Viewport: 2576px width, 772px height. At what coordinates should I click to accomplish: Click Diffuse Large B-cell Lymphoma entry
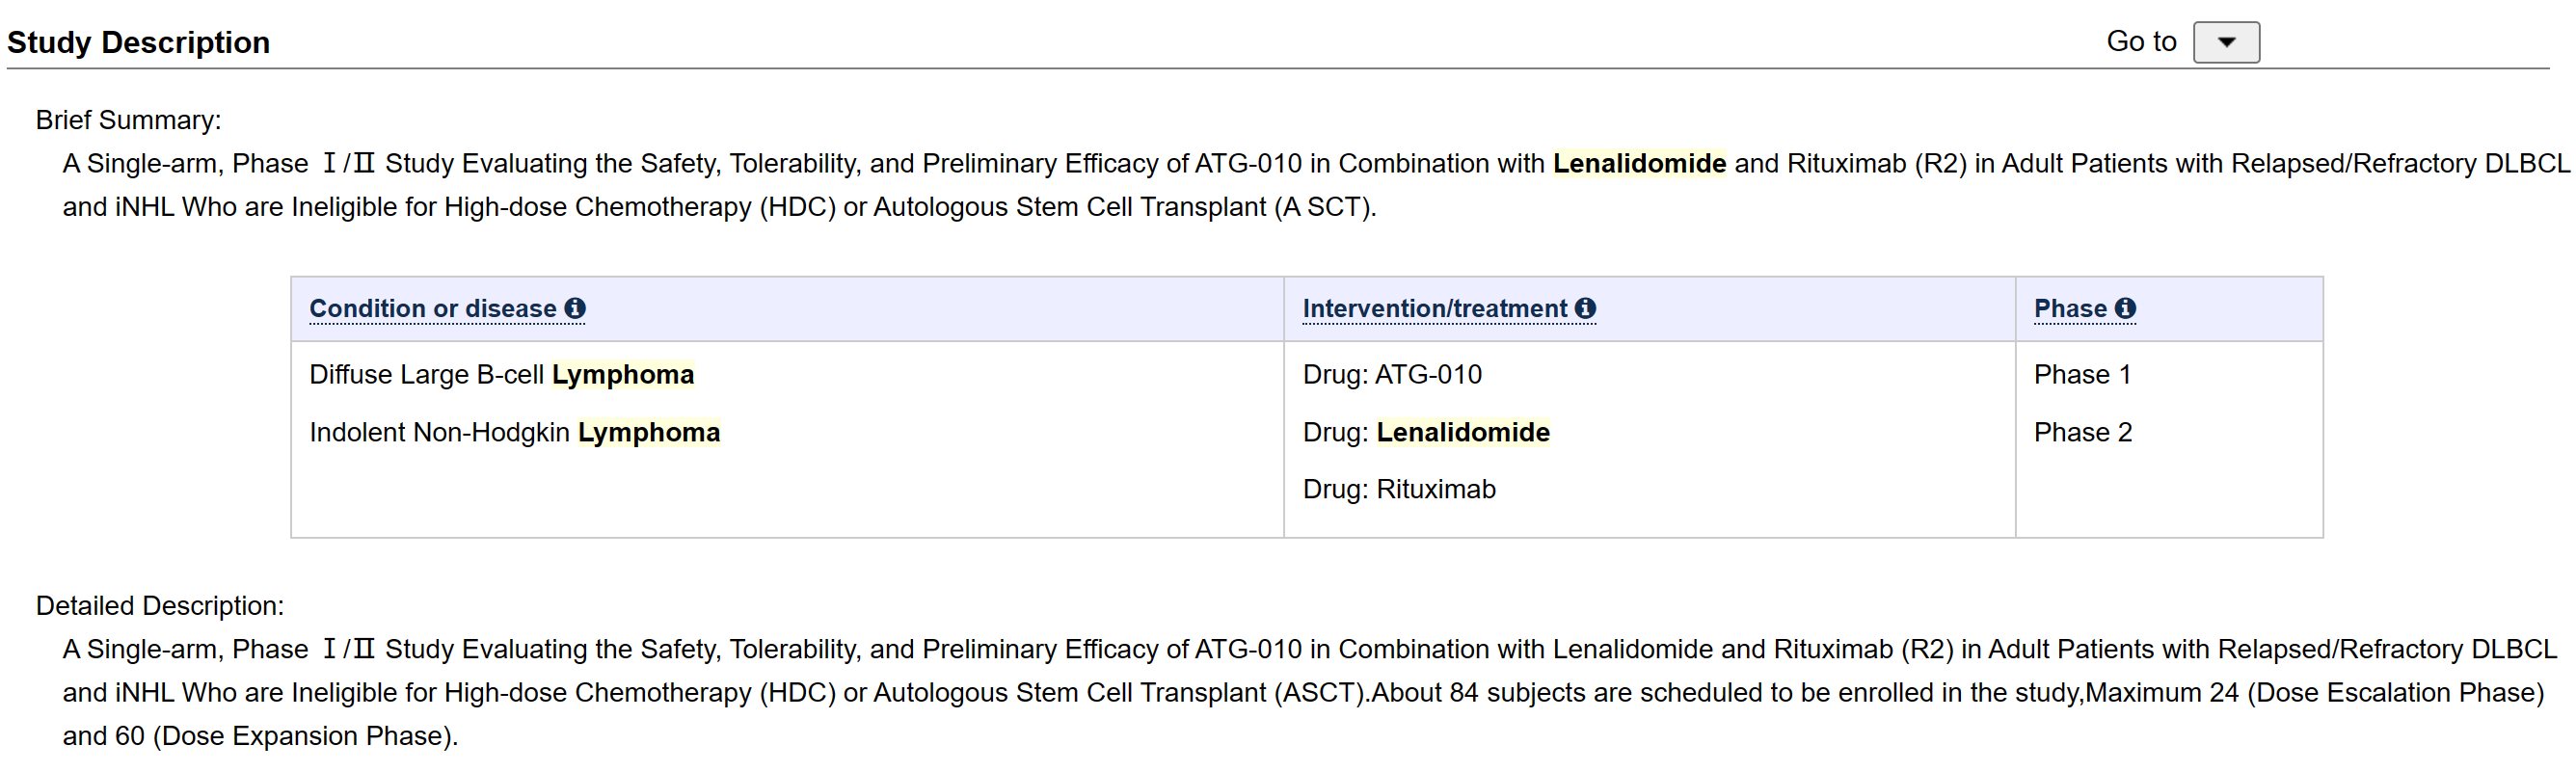[501, 374]
